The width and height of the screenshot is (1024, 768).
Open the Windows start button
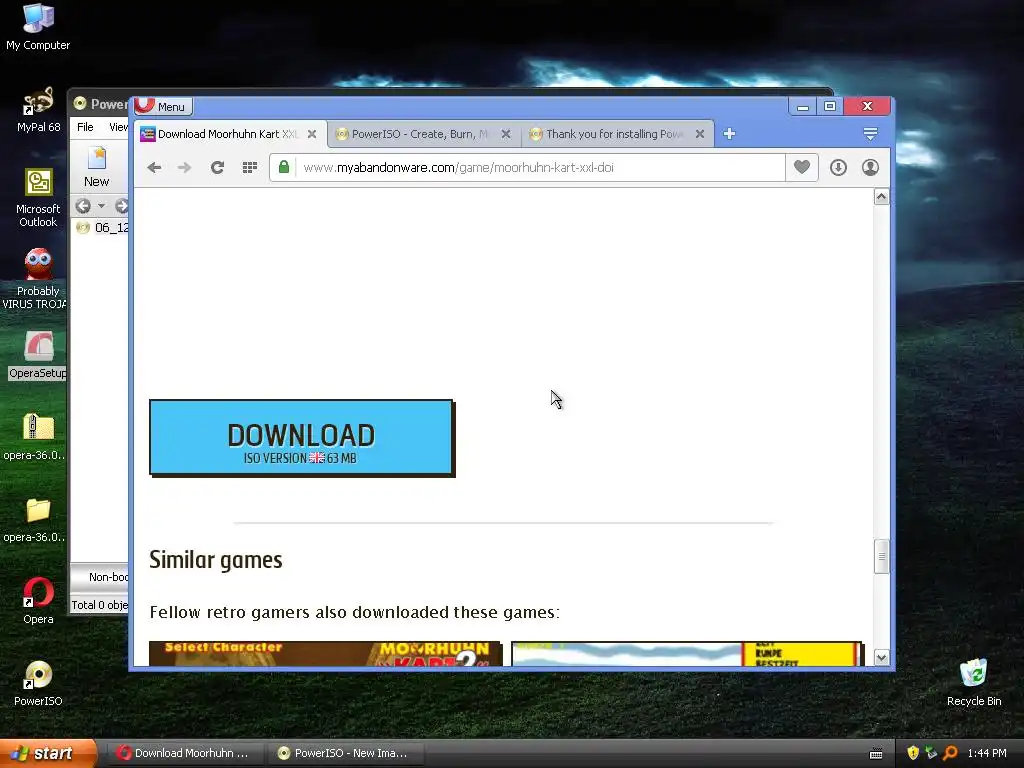tap(48, 753)
